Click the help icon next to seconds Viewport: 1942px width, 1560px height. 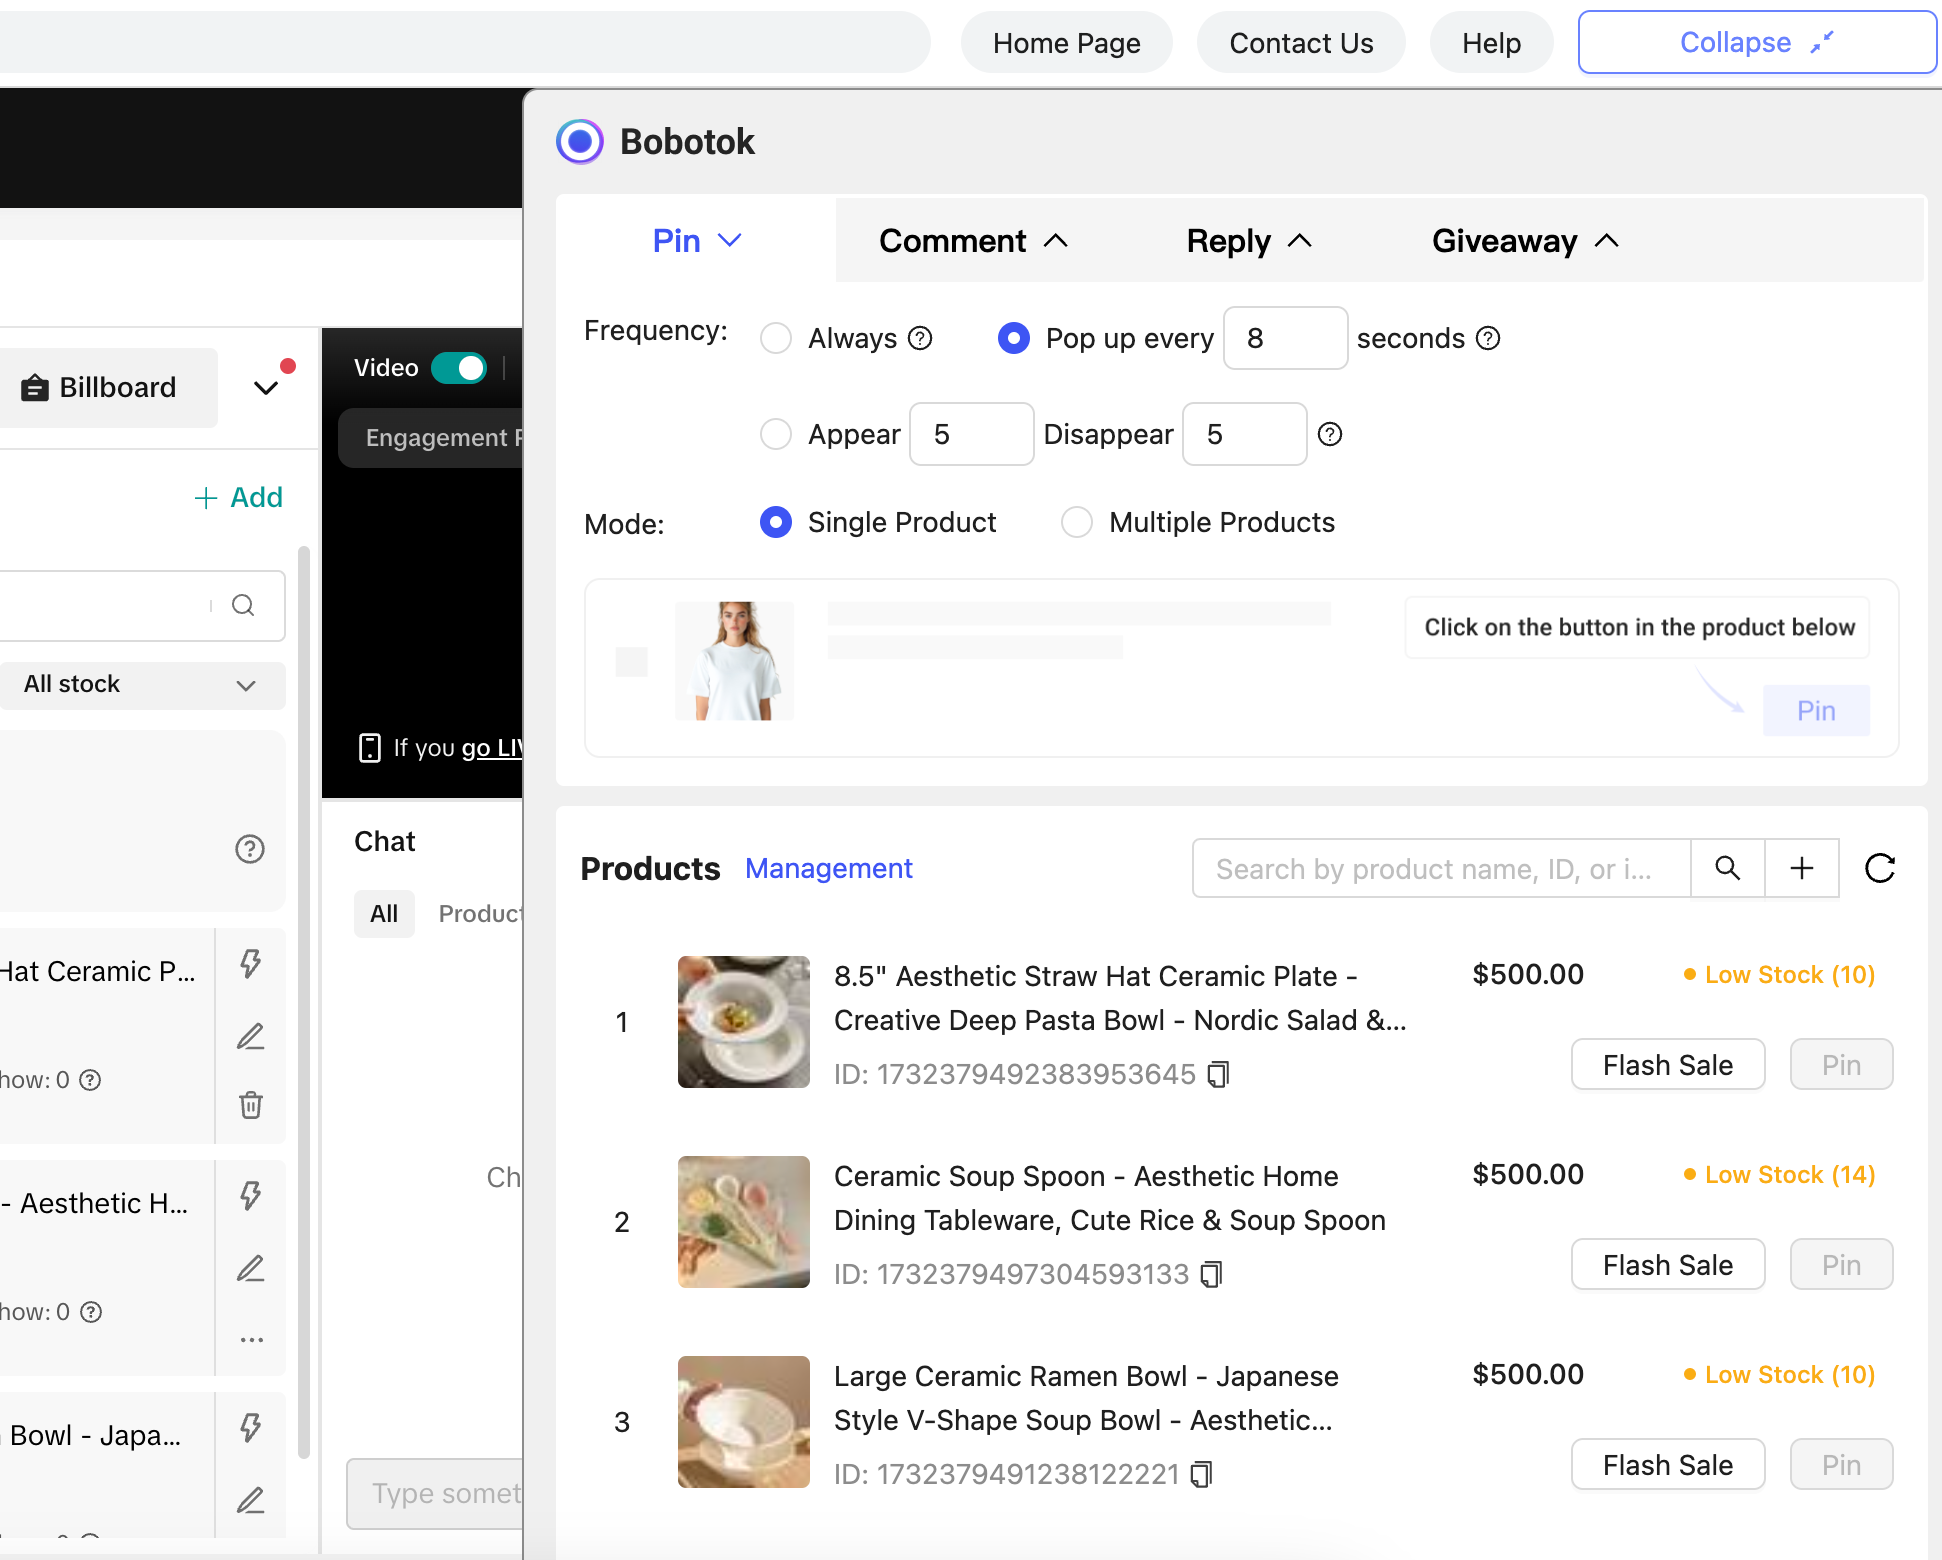coord(1488,338)
